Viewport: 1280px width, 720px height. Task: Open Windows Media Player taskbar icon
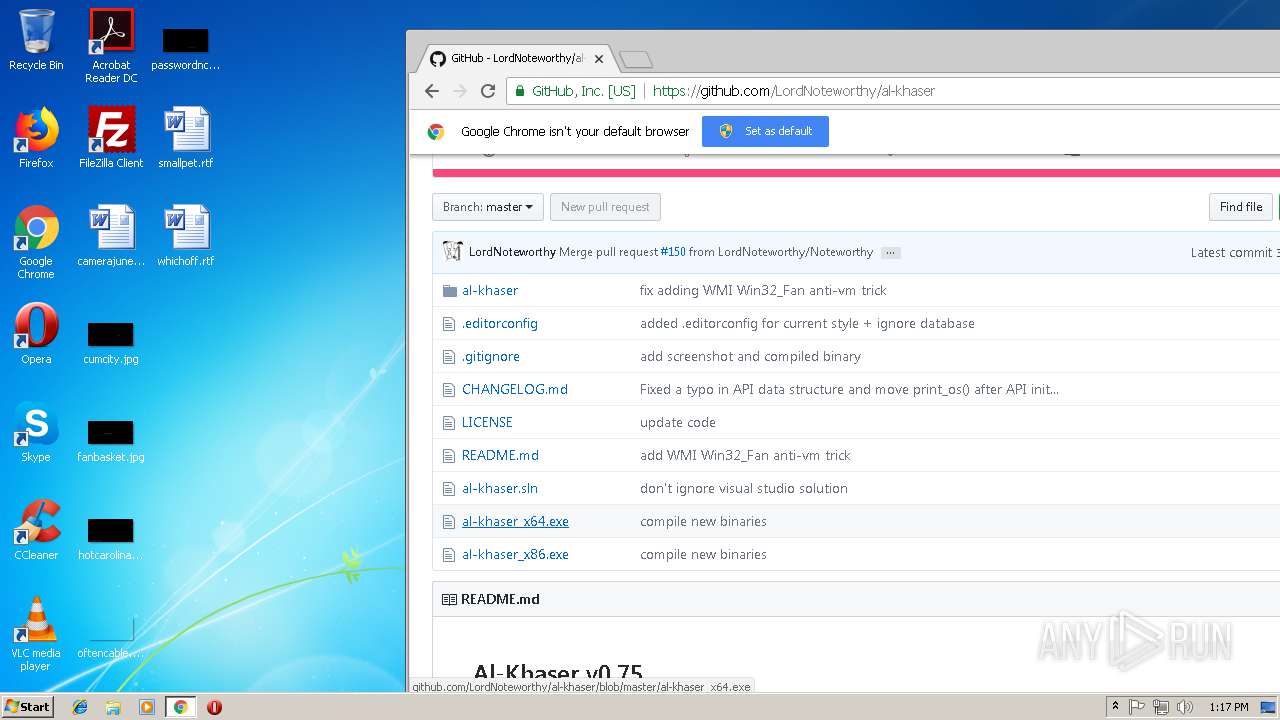coord(146,707)
